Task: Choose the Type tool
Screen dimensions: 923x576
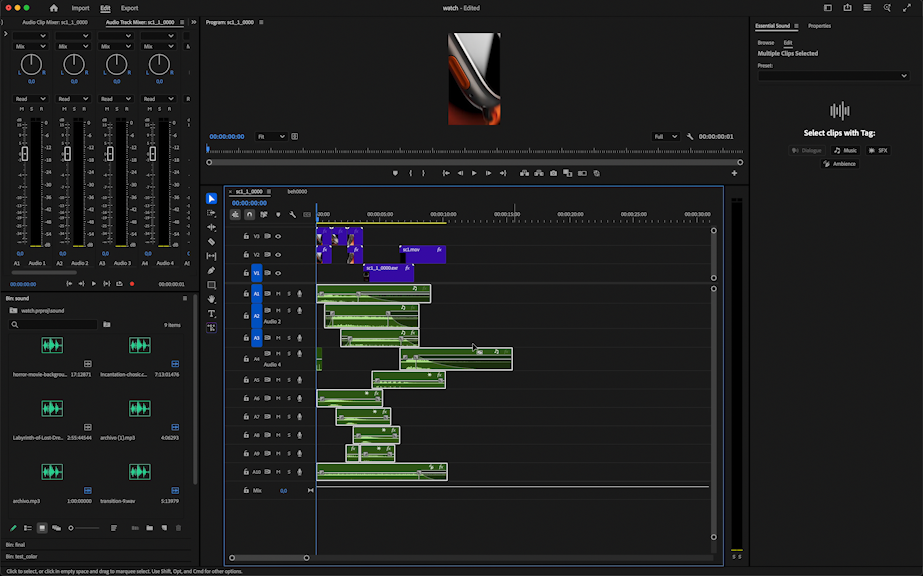Action: [211, 313]
